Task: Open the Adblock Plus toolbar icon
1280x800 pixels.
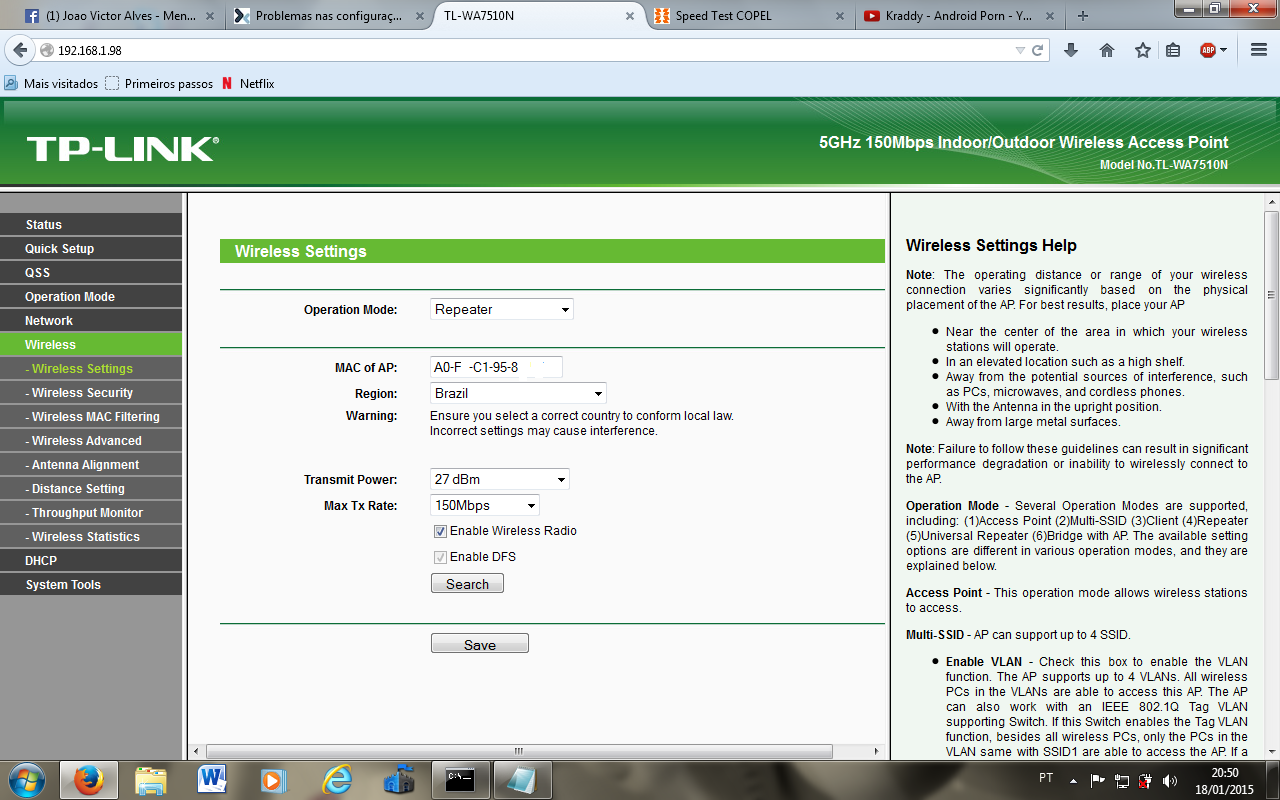Action: (x=1208, y=50)
